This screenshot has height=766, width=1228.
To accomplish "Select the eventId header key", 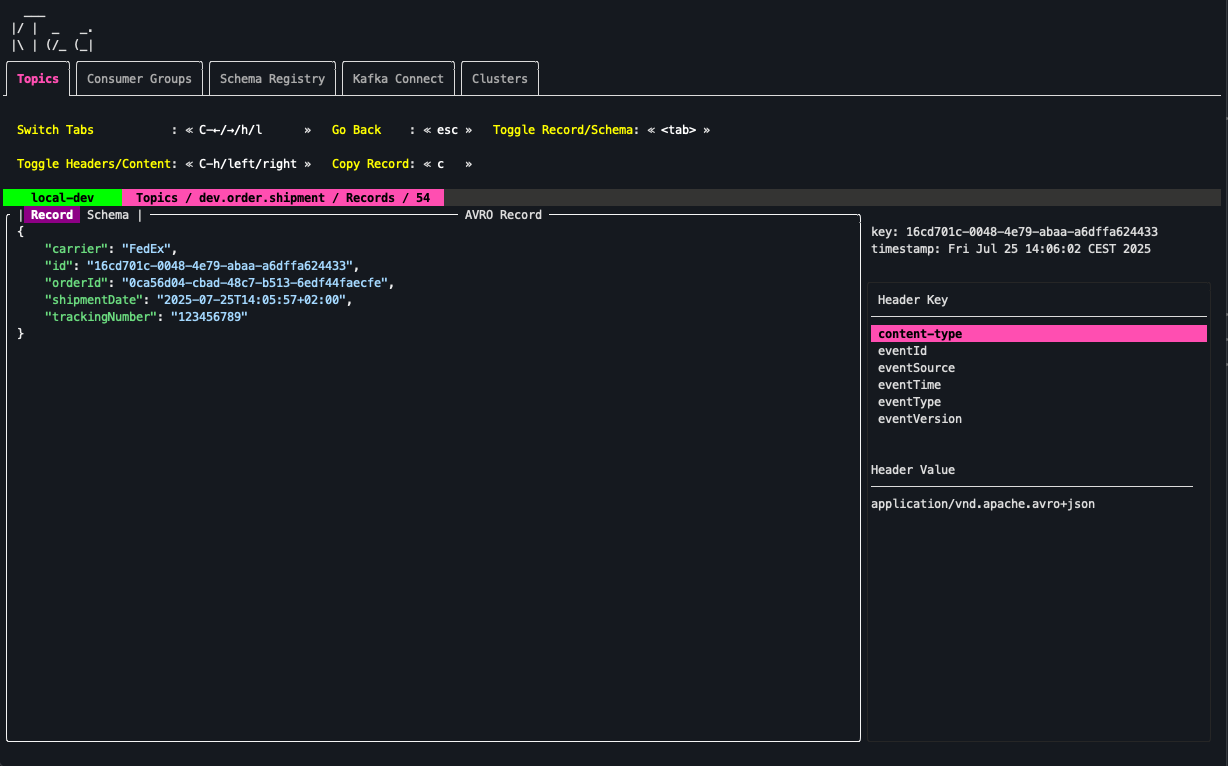I will pos(902,350).
